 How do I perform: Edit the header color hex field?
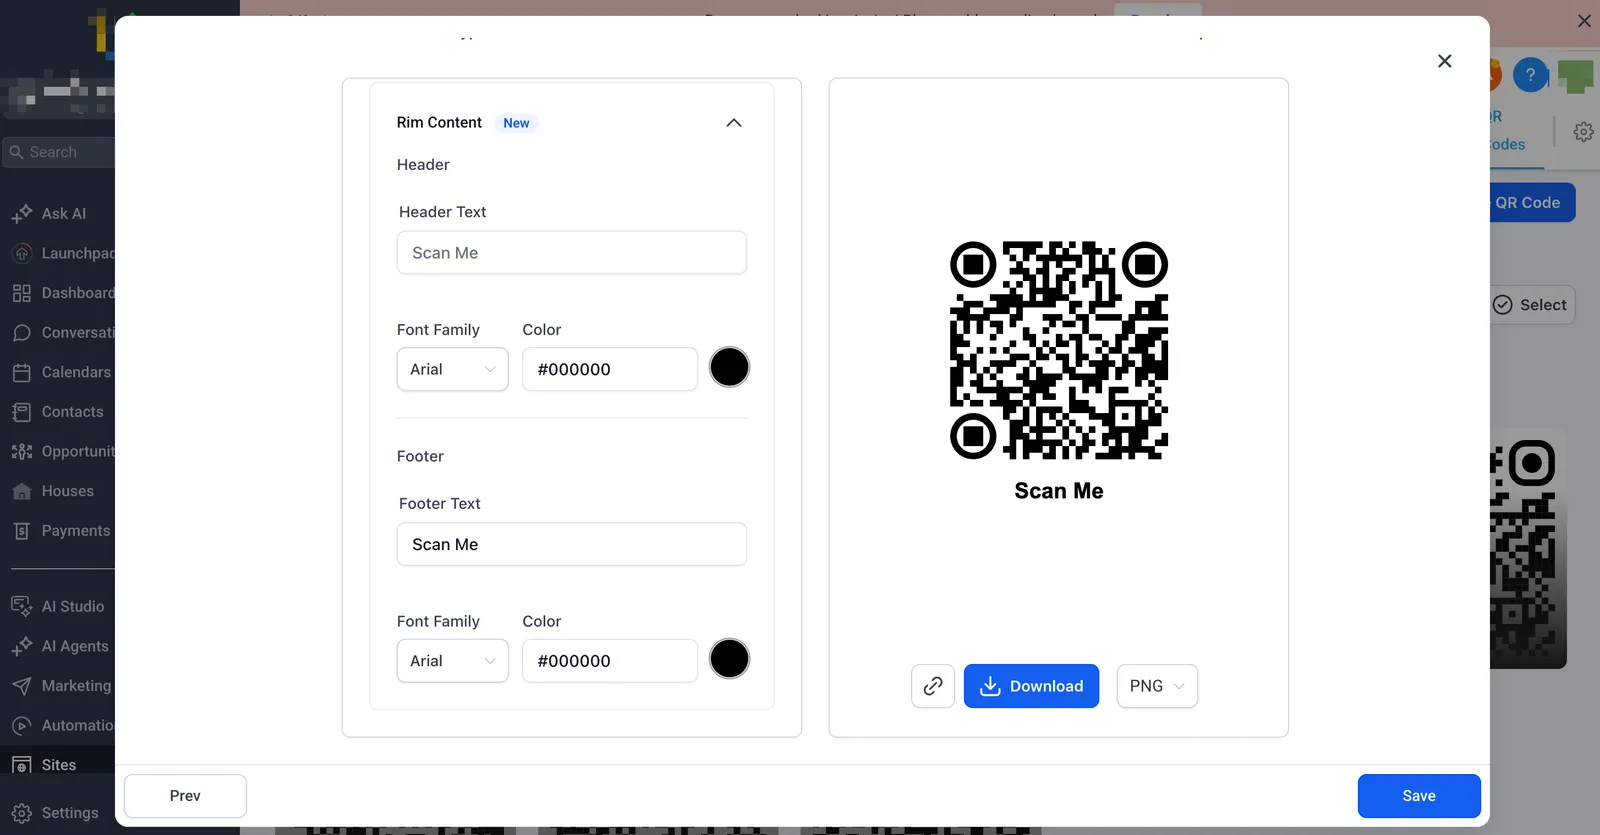pos(610,369)
